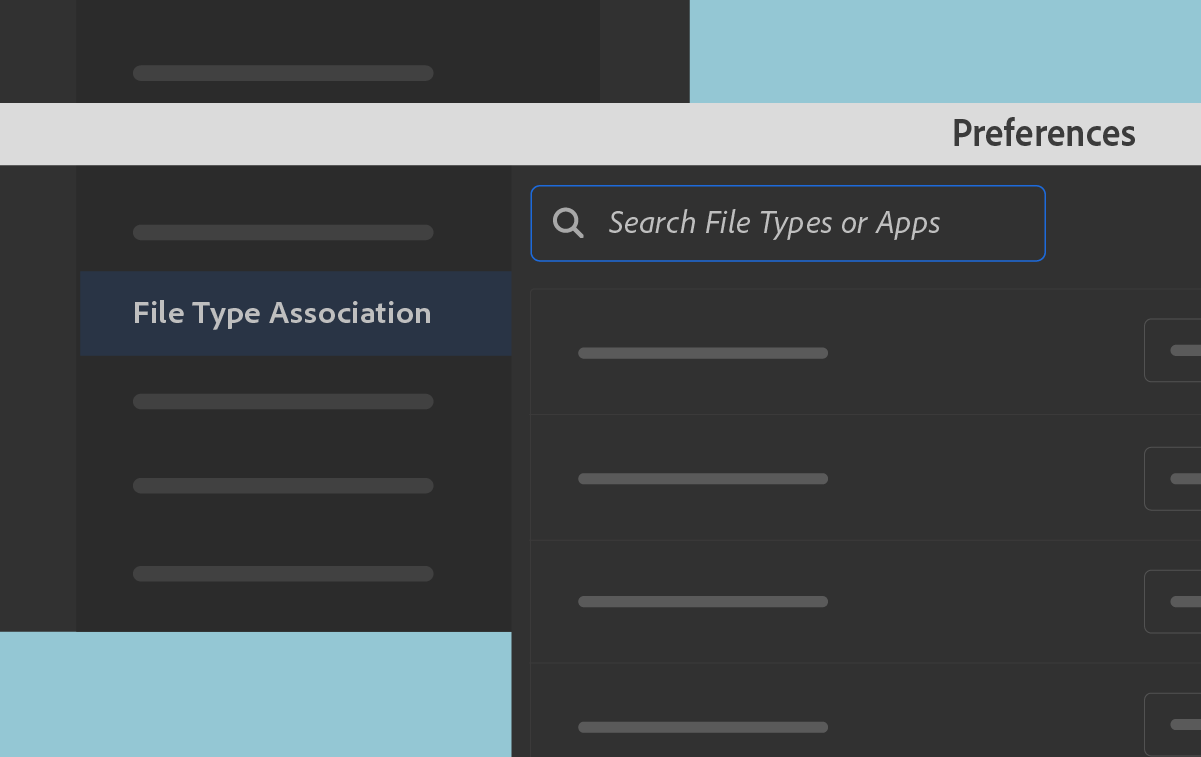Expand the dropdown in the second file type row

coord(1175,478)
